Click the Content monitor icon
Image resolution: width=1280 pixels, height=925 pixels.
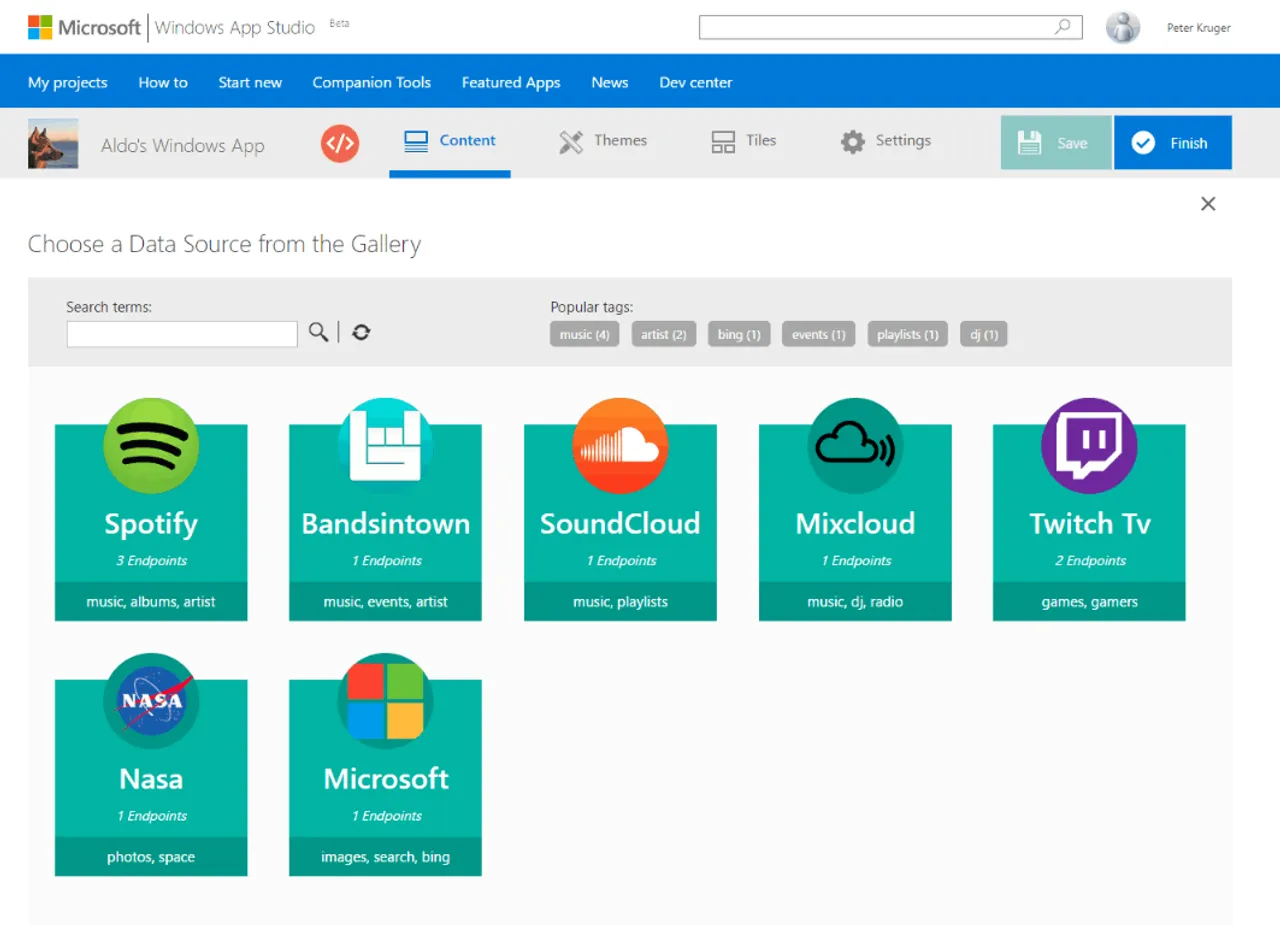416,142
